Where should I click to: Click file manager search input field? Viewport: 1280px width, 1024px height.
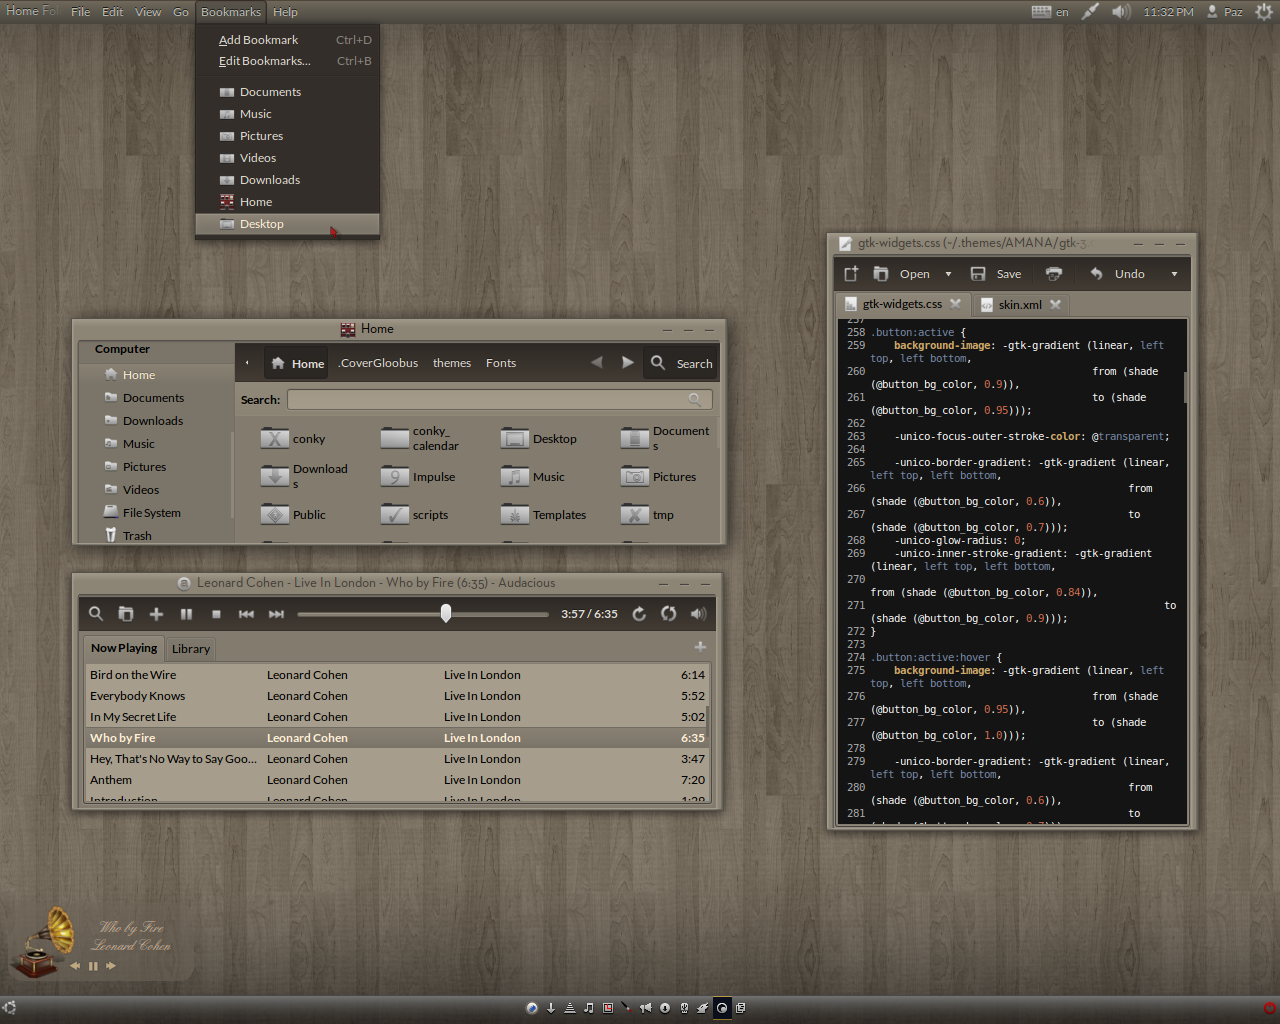tap(499, 400)
